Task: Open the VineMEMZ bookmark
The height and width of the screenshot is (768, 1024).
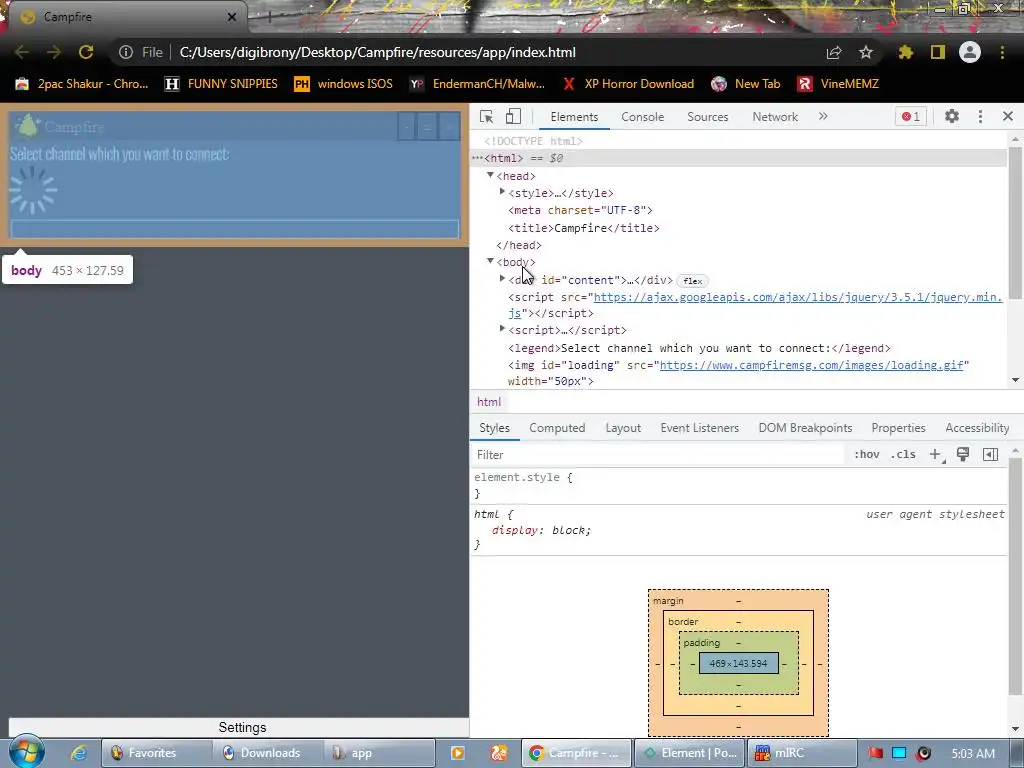Action: pyautogui.click(x=838, y=84)
